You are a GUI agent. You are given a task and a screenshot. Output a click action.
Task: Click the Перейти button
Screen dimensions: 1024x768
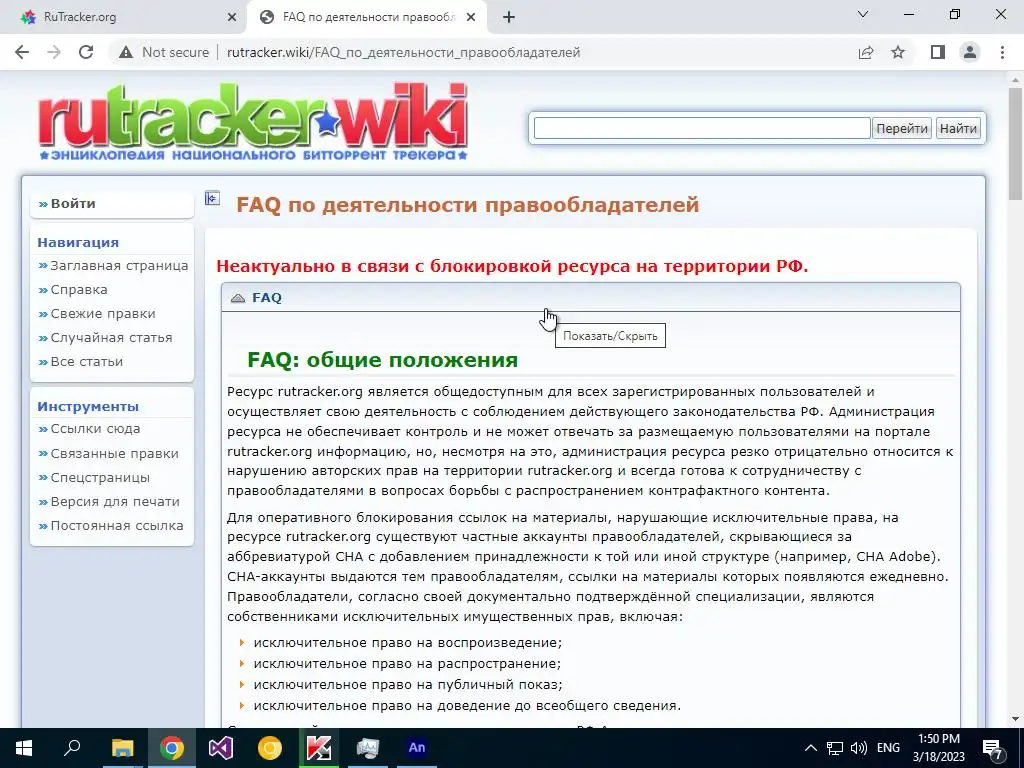coord(902,128)
